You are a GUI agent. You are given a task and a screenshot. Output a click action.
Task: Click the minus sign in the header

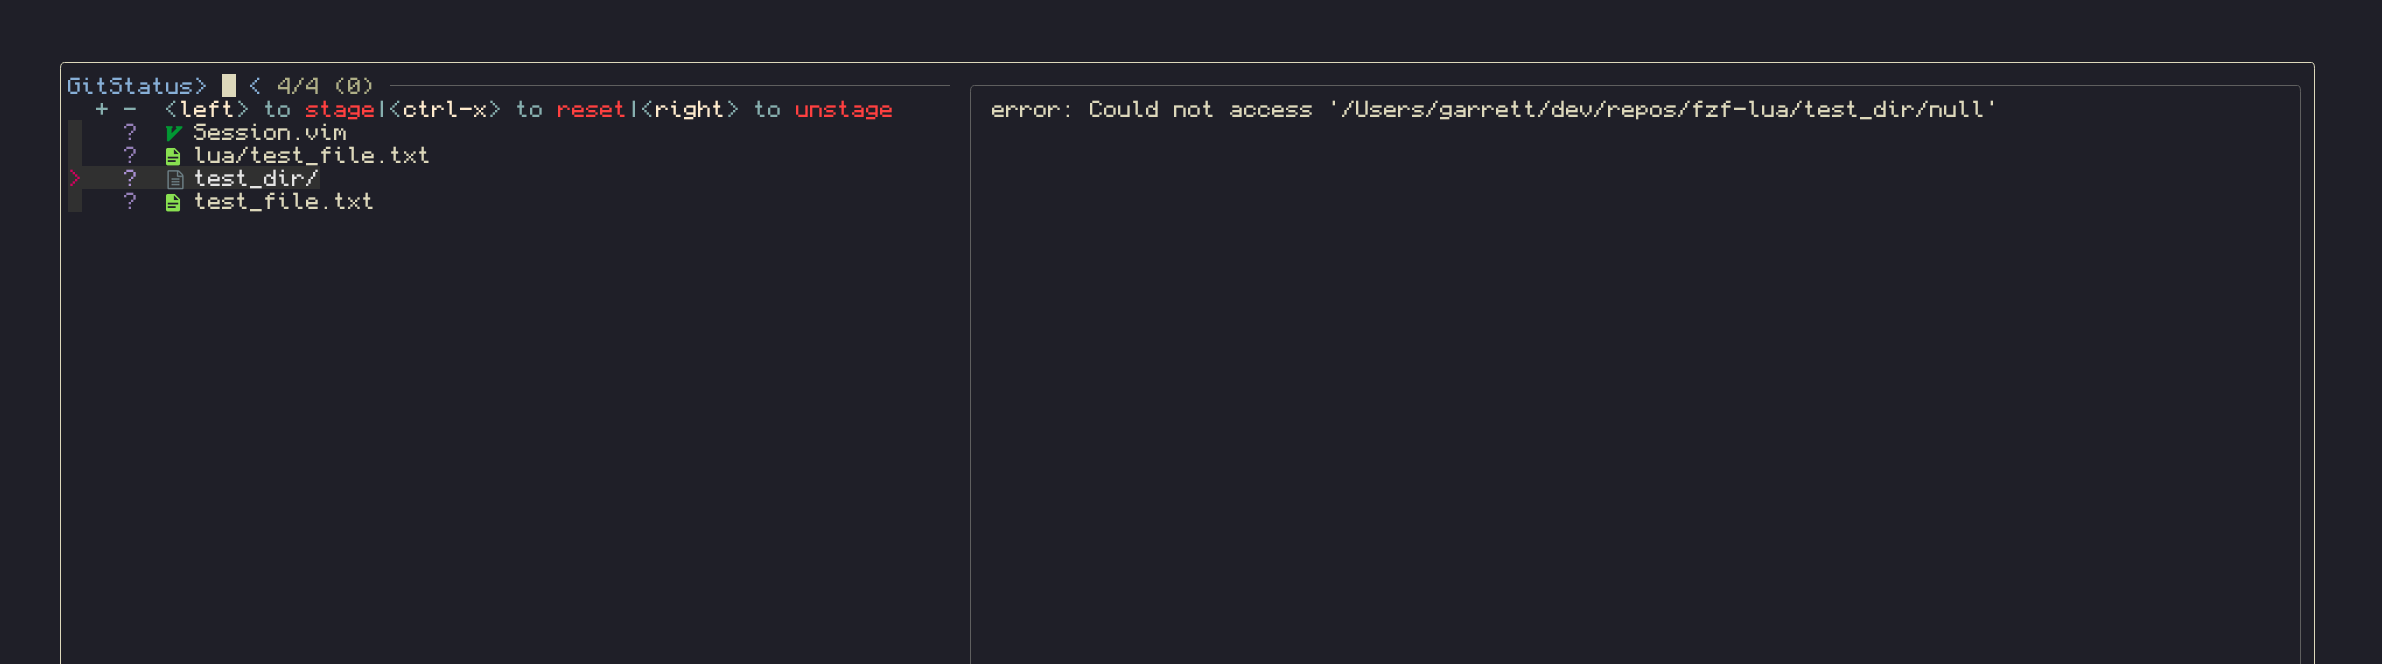128,109
